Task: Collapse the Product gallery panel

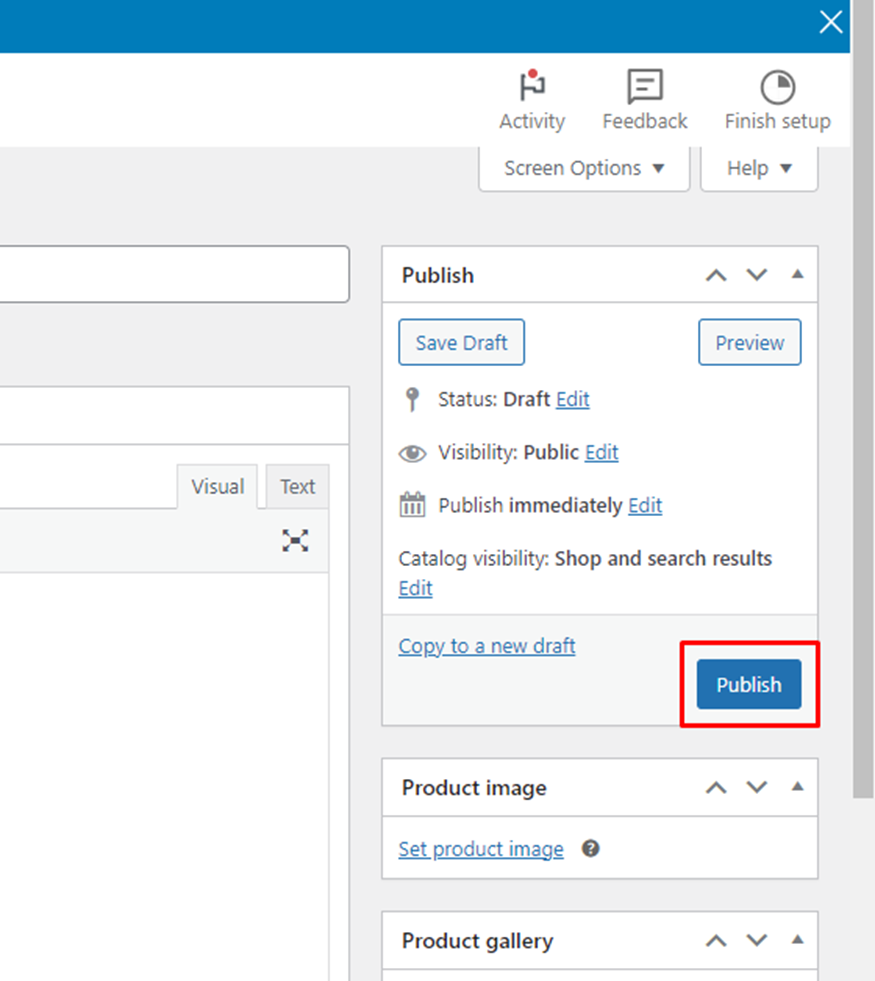Action: pos(797,940)
